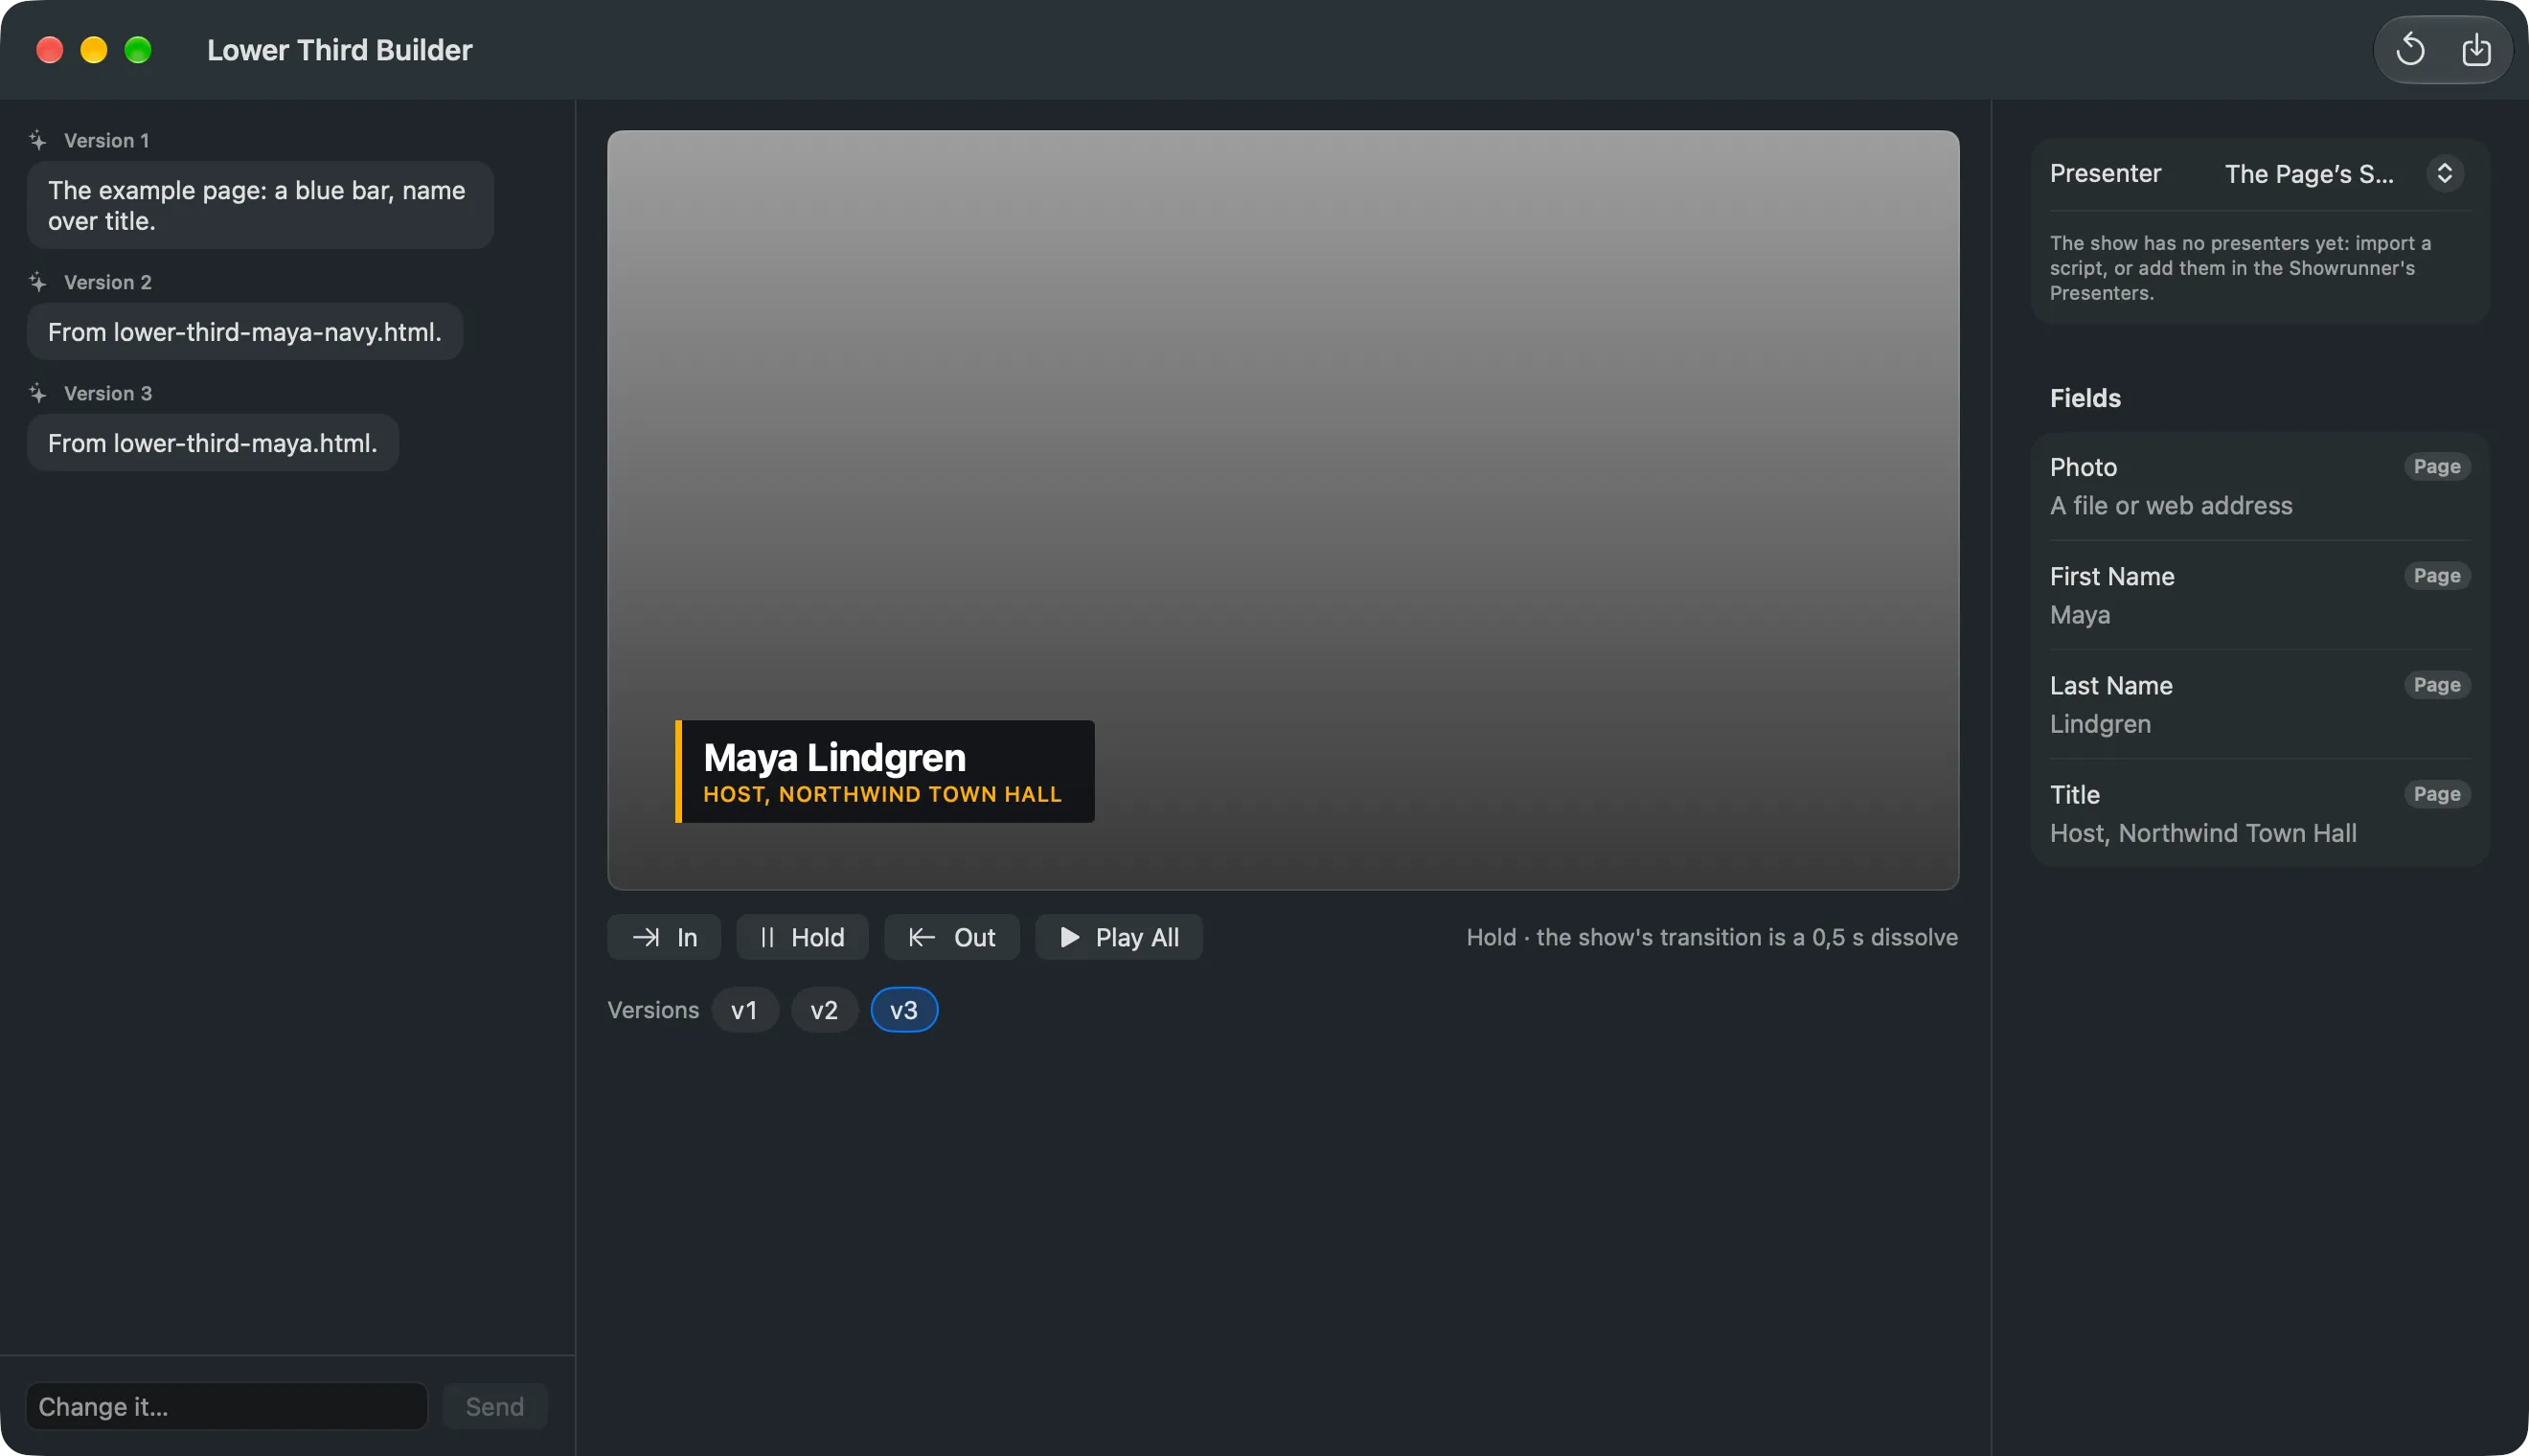
Task: Click the sparkle icon beside Version 3
Action: (x=38, y=394)
